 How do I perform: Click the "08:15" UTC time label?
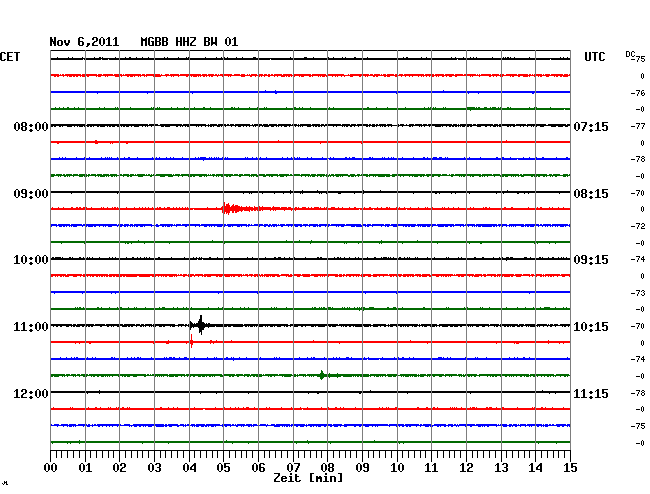[591, 194]
